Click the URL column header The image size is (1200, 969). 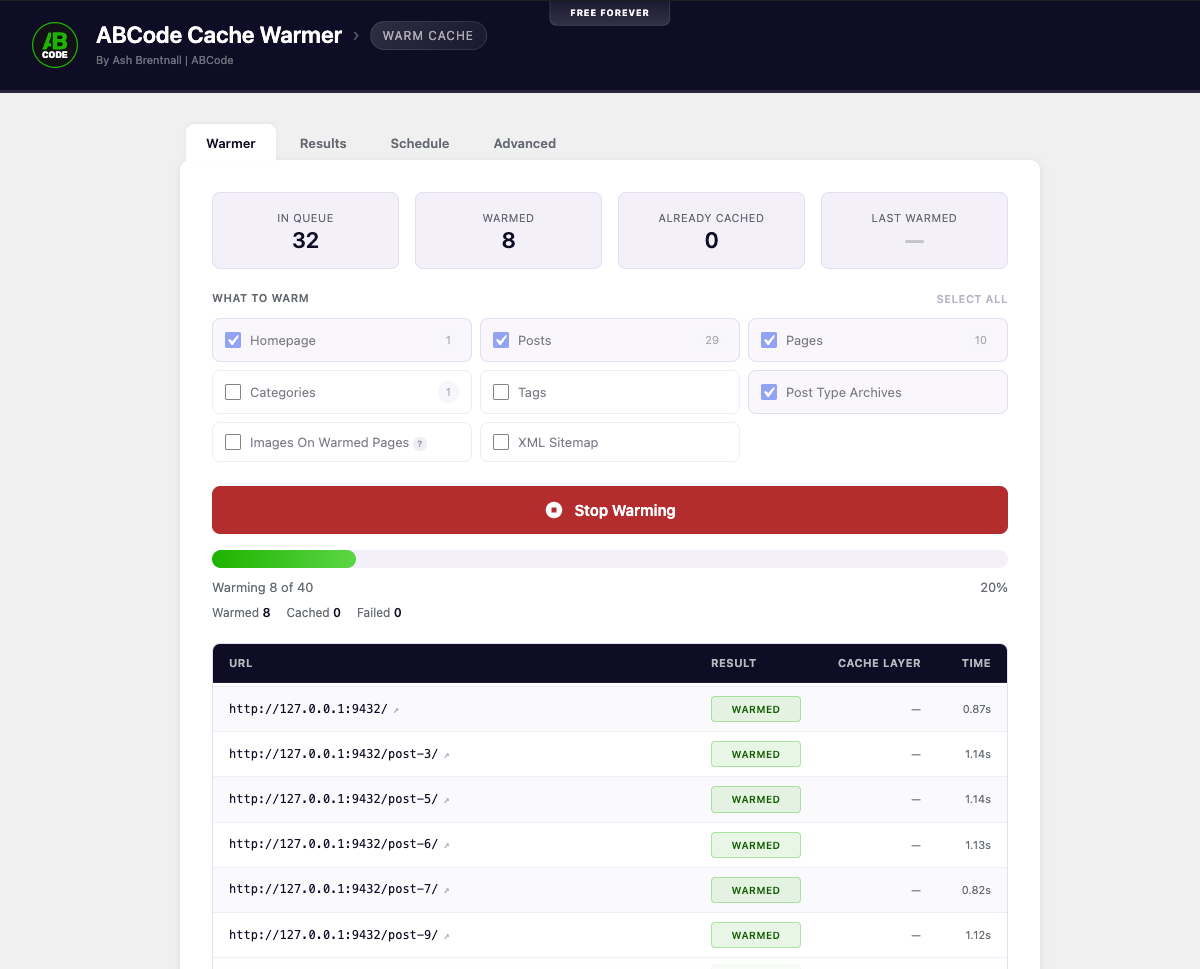241,663
